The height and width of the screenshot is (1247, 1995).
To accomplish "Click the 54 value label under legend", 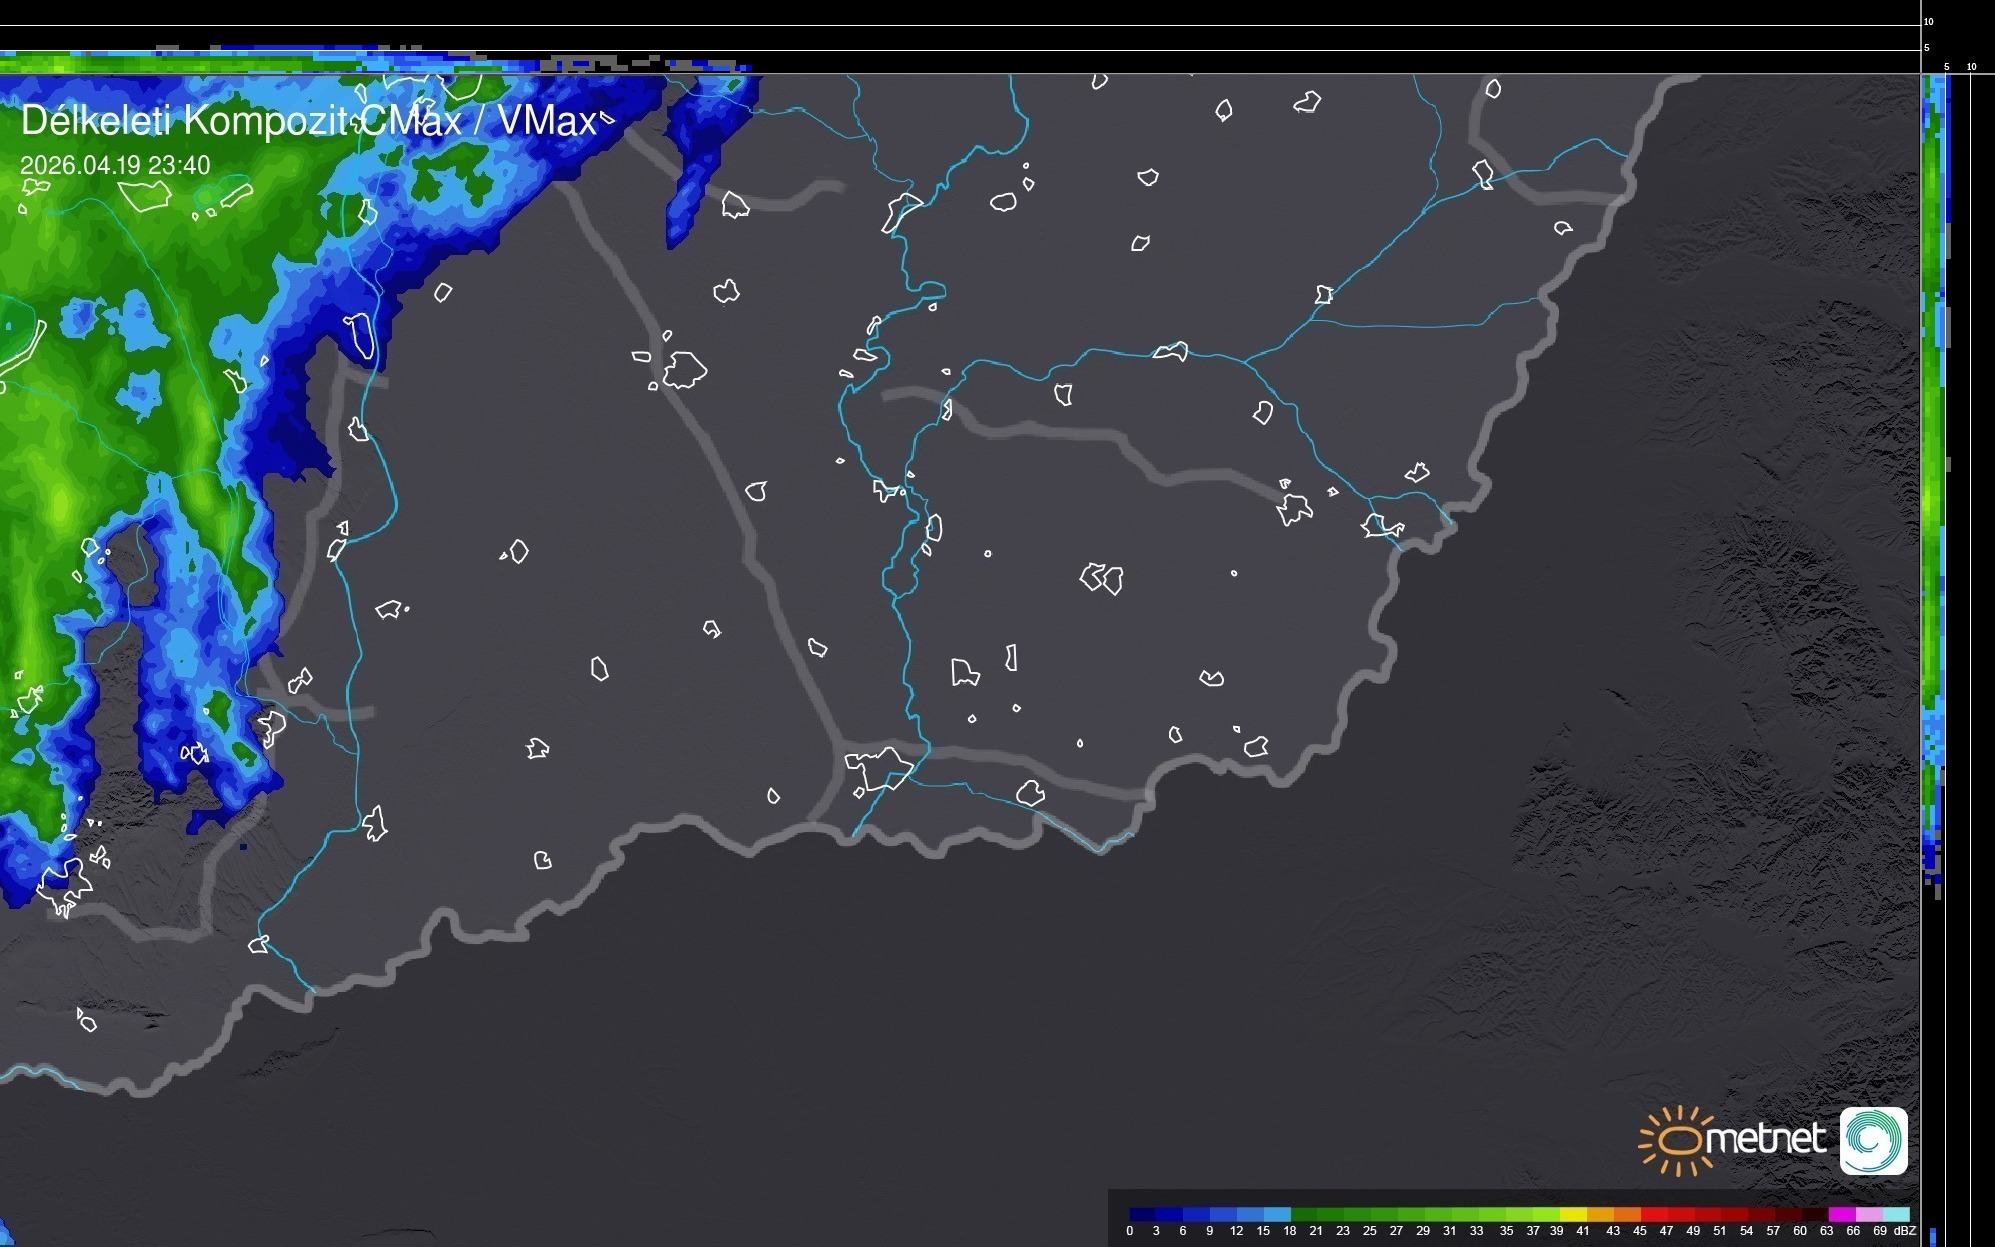I will pos(1746,1231).
